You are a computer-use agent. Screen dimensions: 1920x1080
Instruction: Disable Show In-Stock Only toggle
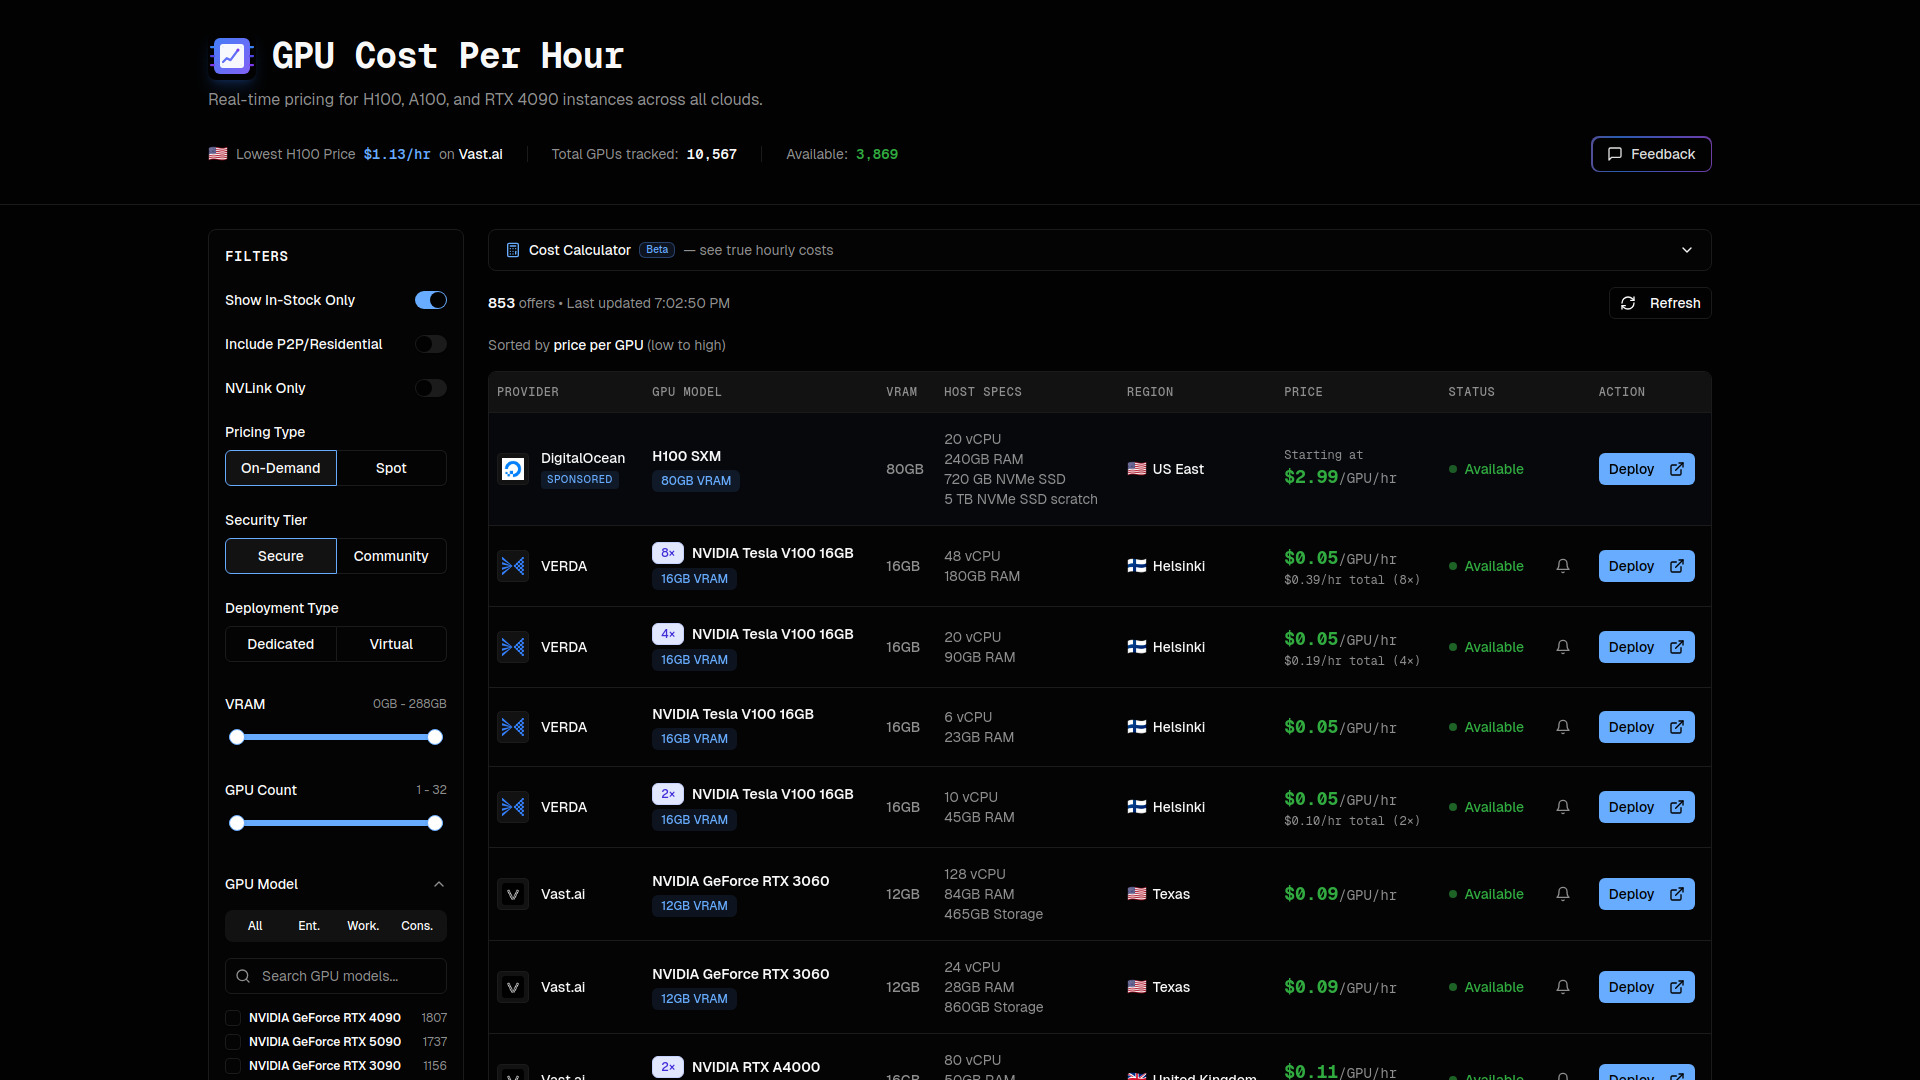tap(430, 300)
